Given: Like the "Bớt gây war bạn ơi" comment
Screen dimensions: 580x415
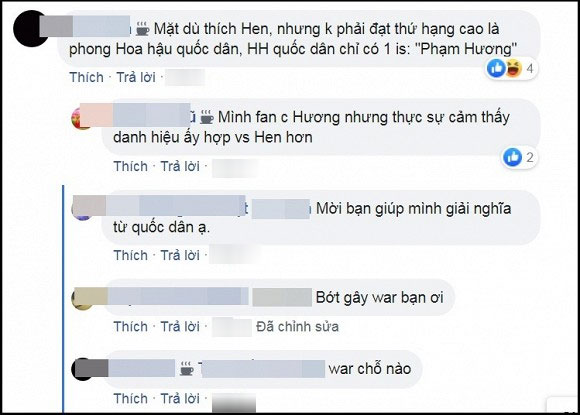Looking at the screenshot, I should click(x=131, y=327).
